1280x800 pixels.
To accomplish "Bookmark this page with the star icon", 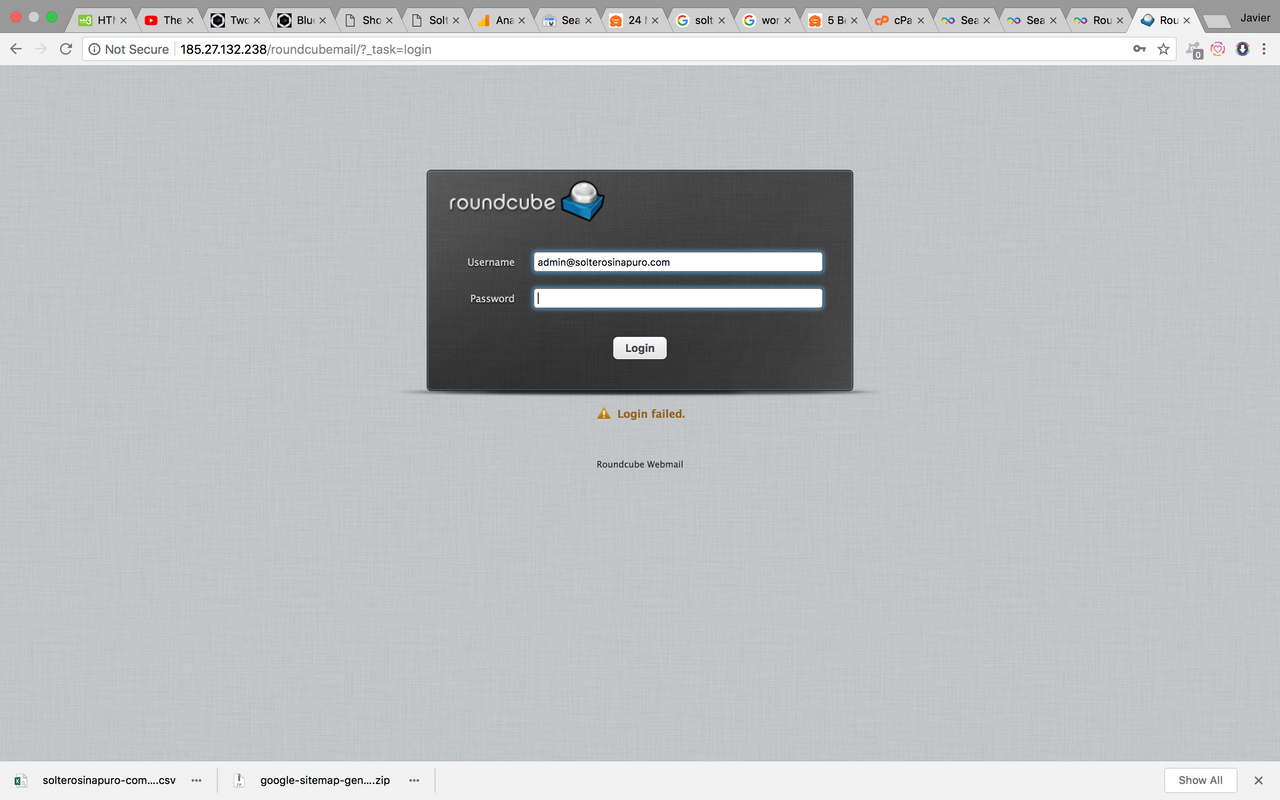I will (x=1163, y=49).
